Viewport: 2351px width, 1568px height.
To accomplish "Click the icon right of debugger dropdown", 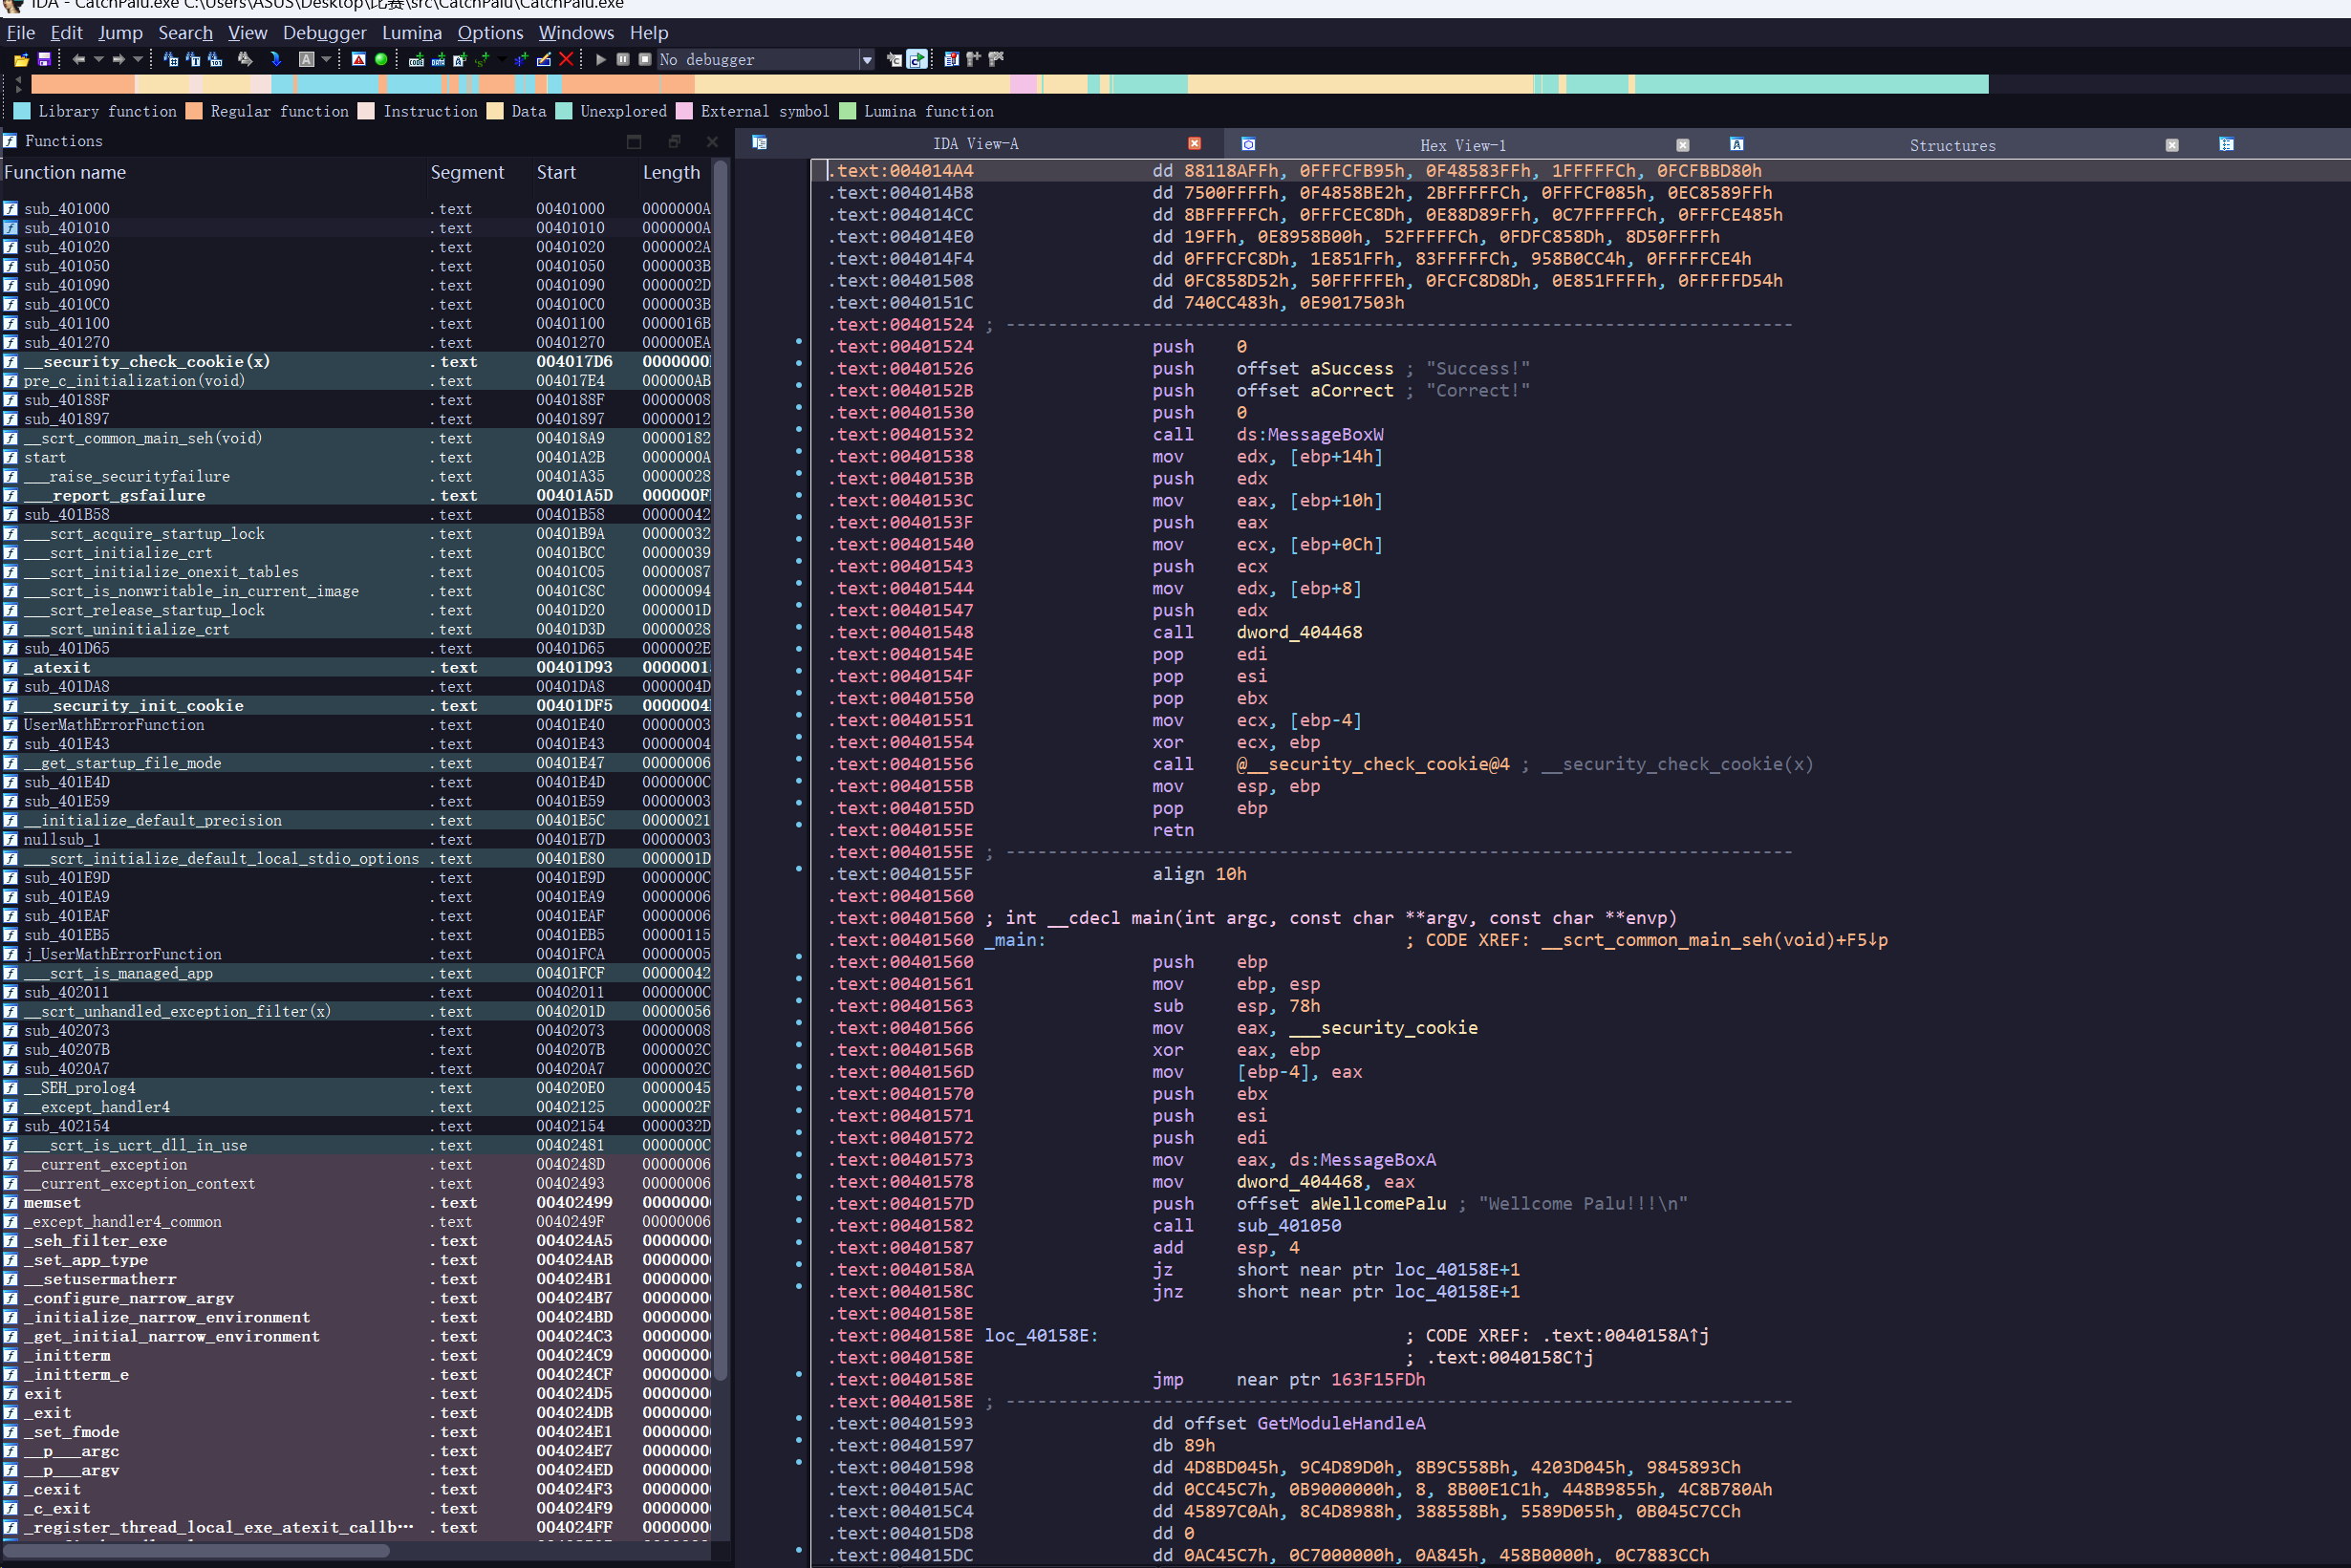I will [895, 60].
